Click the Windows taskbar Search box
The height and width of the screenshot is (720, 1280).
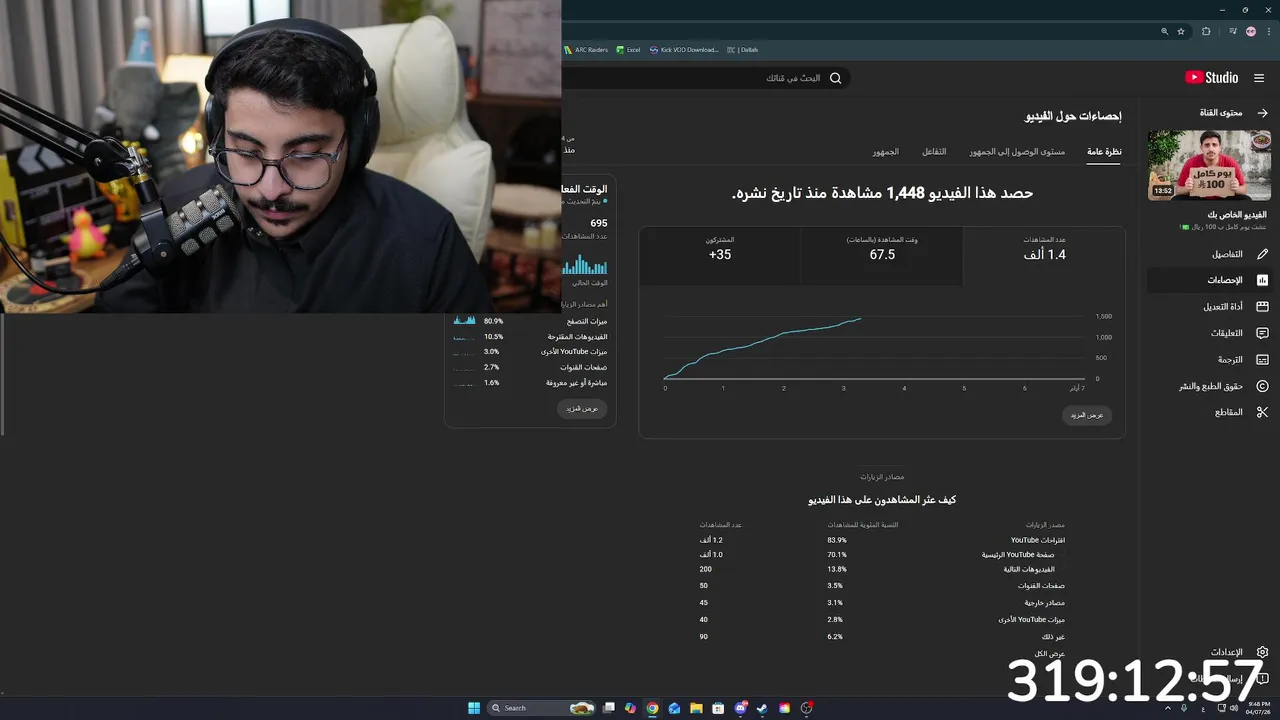tap(540, 708)
